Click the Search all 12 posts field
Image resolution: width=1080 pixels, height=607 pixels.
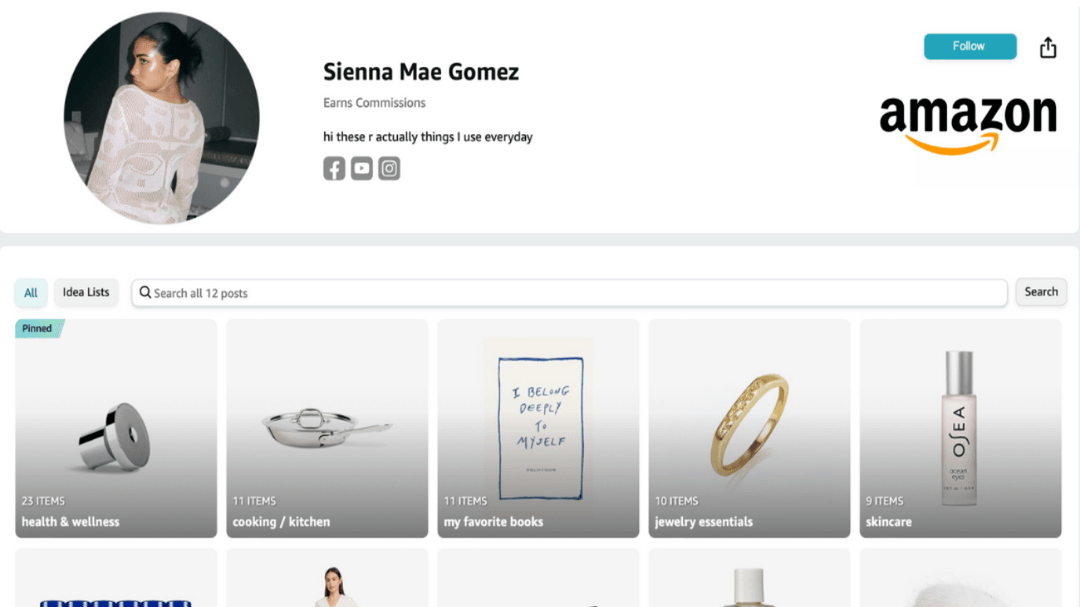click(x=570, y=293)
